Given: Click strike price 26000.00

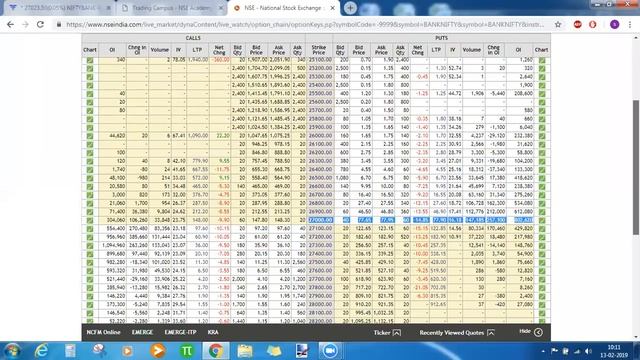Looking at the screenshot, I should pyautogui.click(x=320, y=136).
